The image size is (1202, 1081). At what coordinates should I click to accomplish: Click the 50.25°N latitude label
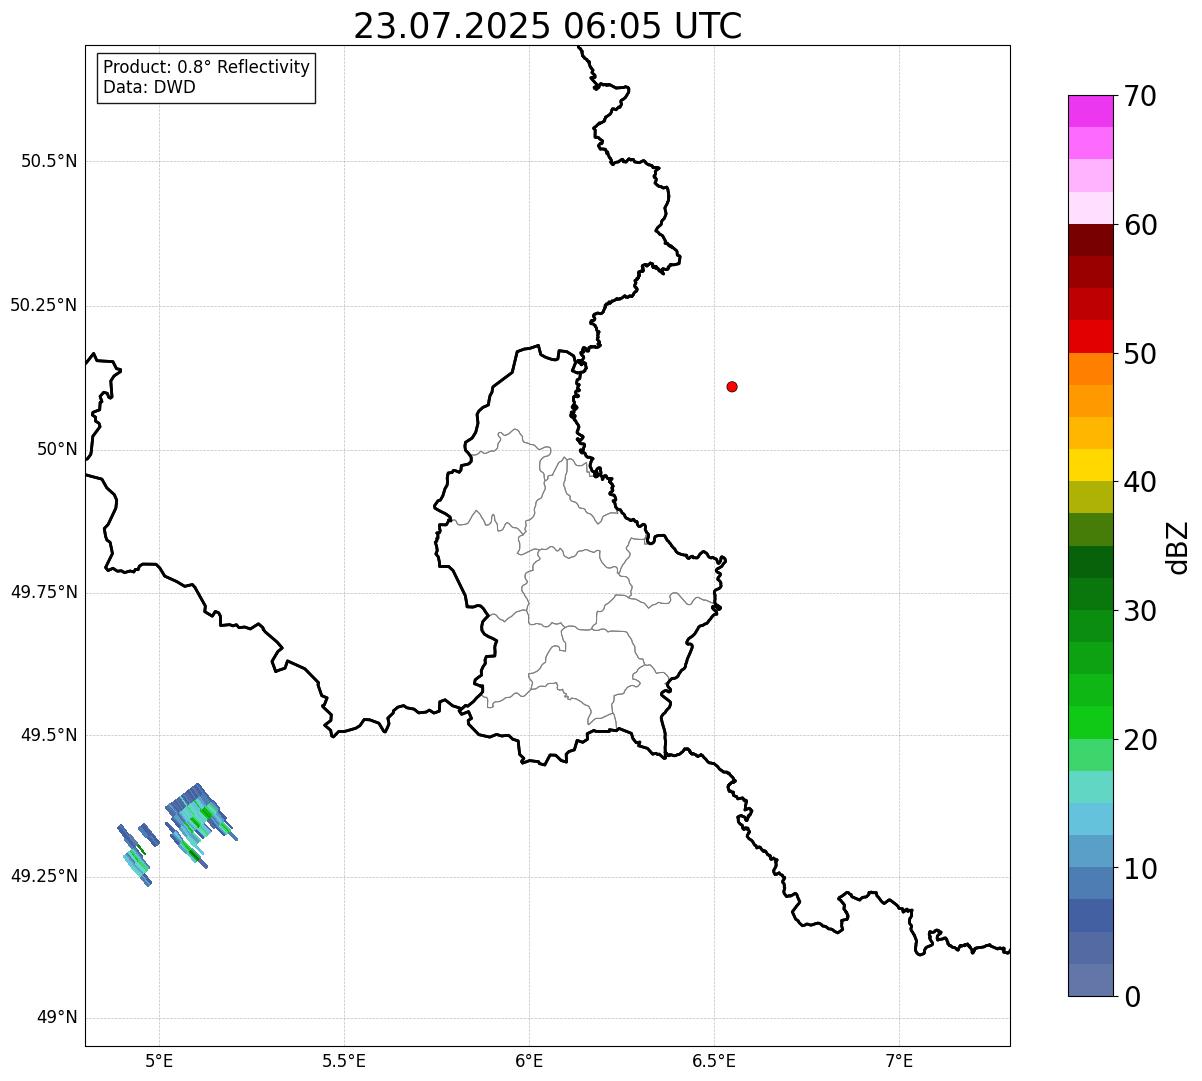(44, 305)
